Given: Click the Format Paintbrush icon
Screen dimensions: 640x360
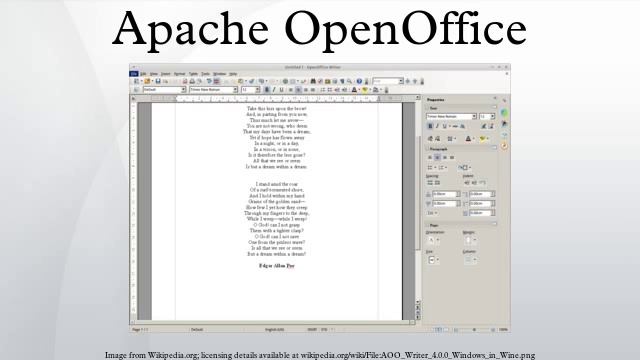Looking at the screenshot, I should [252, 81].
